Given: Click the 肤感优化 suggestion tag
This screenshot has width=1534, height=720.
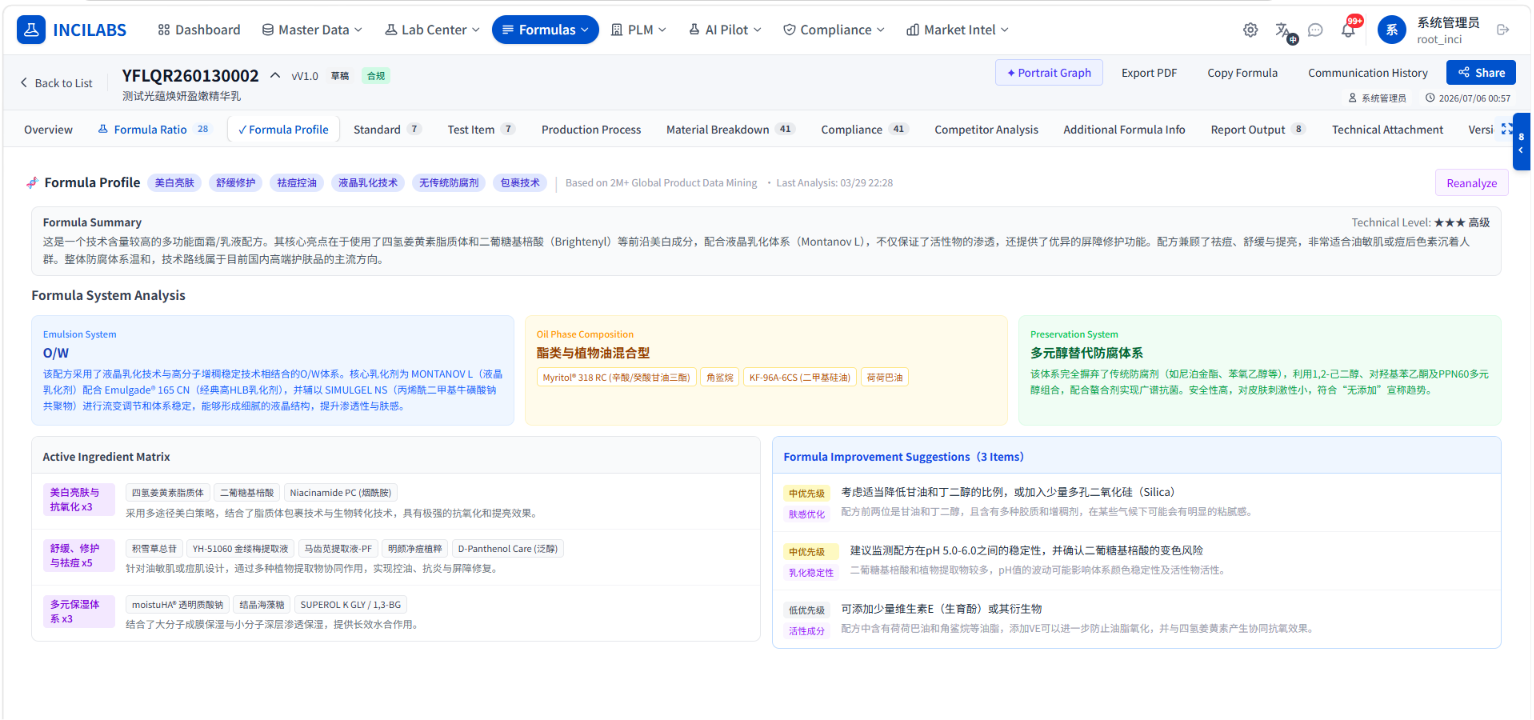Looking at the screenshot, I should 807,514.
